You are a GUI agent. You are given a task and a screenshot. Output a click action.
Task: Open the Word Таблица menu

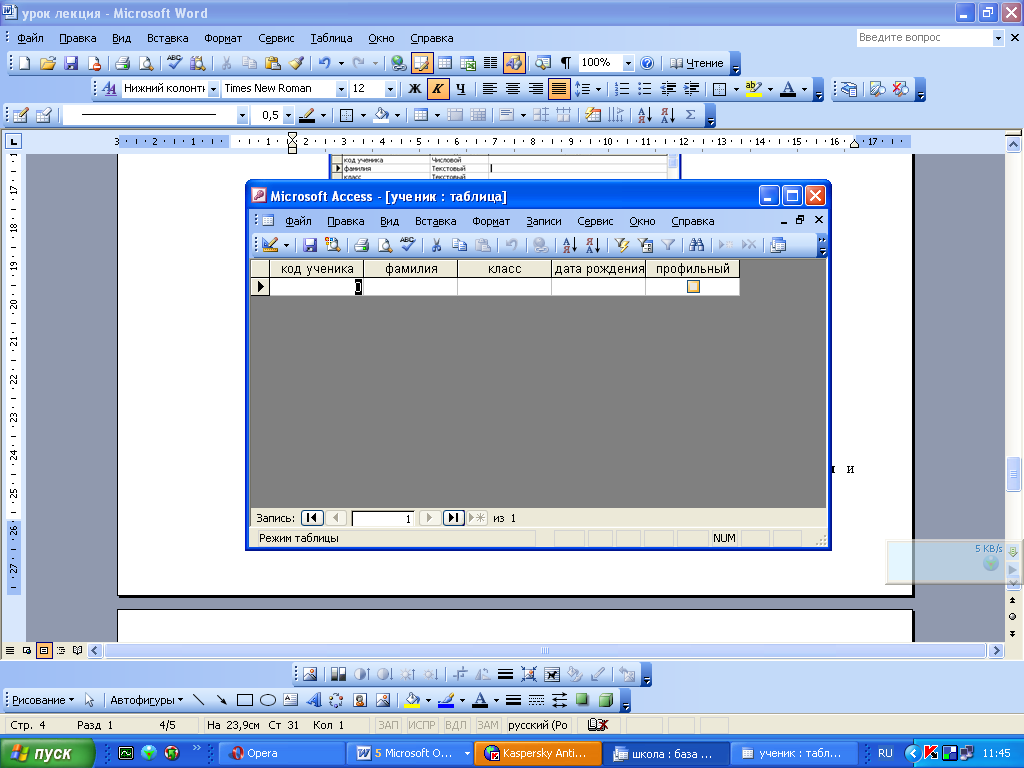point(331,39)
